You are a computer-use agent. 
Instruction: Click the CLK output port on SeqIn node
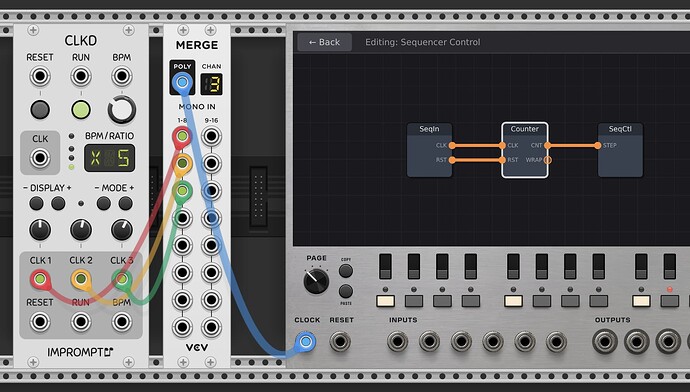click(x=452, y=146)
